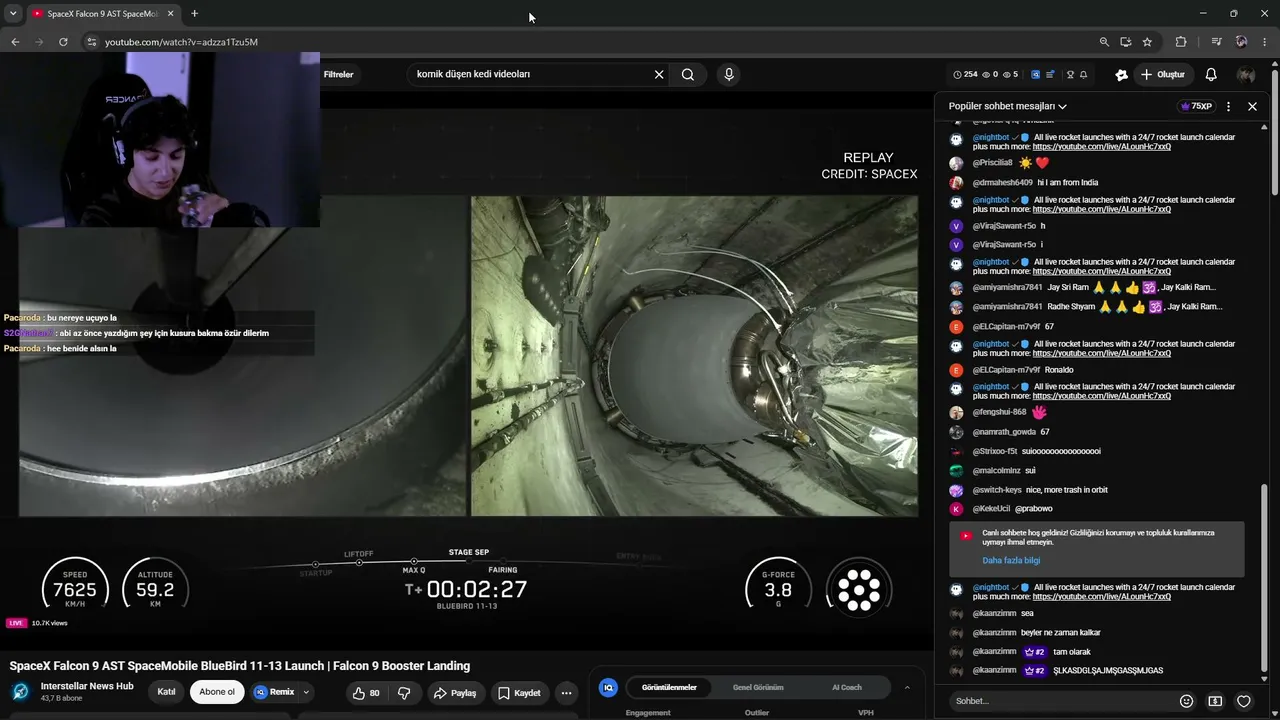Screen dimensions: 1280x720
Task: Open the media controls in Chrome toolbar
Action: [x=1216, y=42]
